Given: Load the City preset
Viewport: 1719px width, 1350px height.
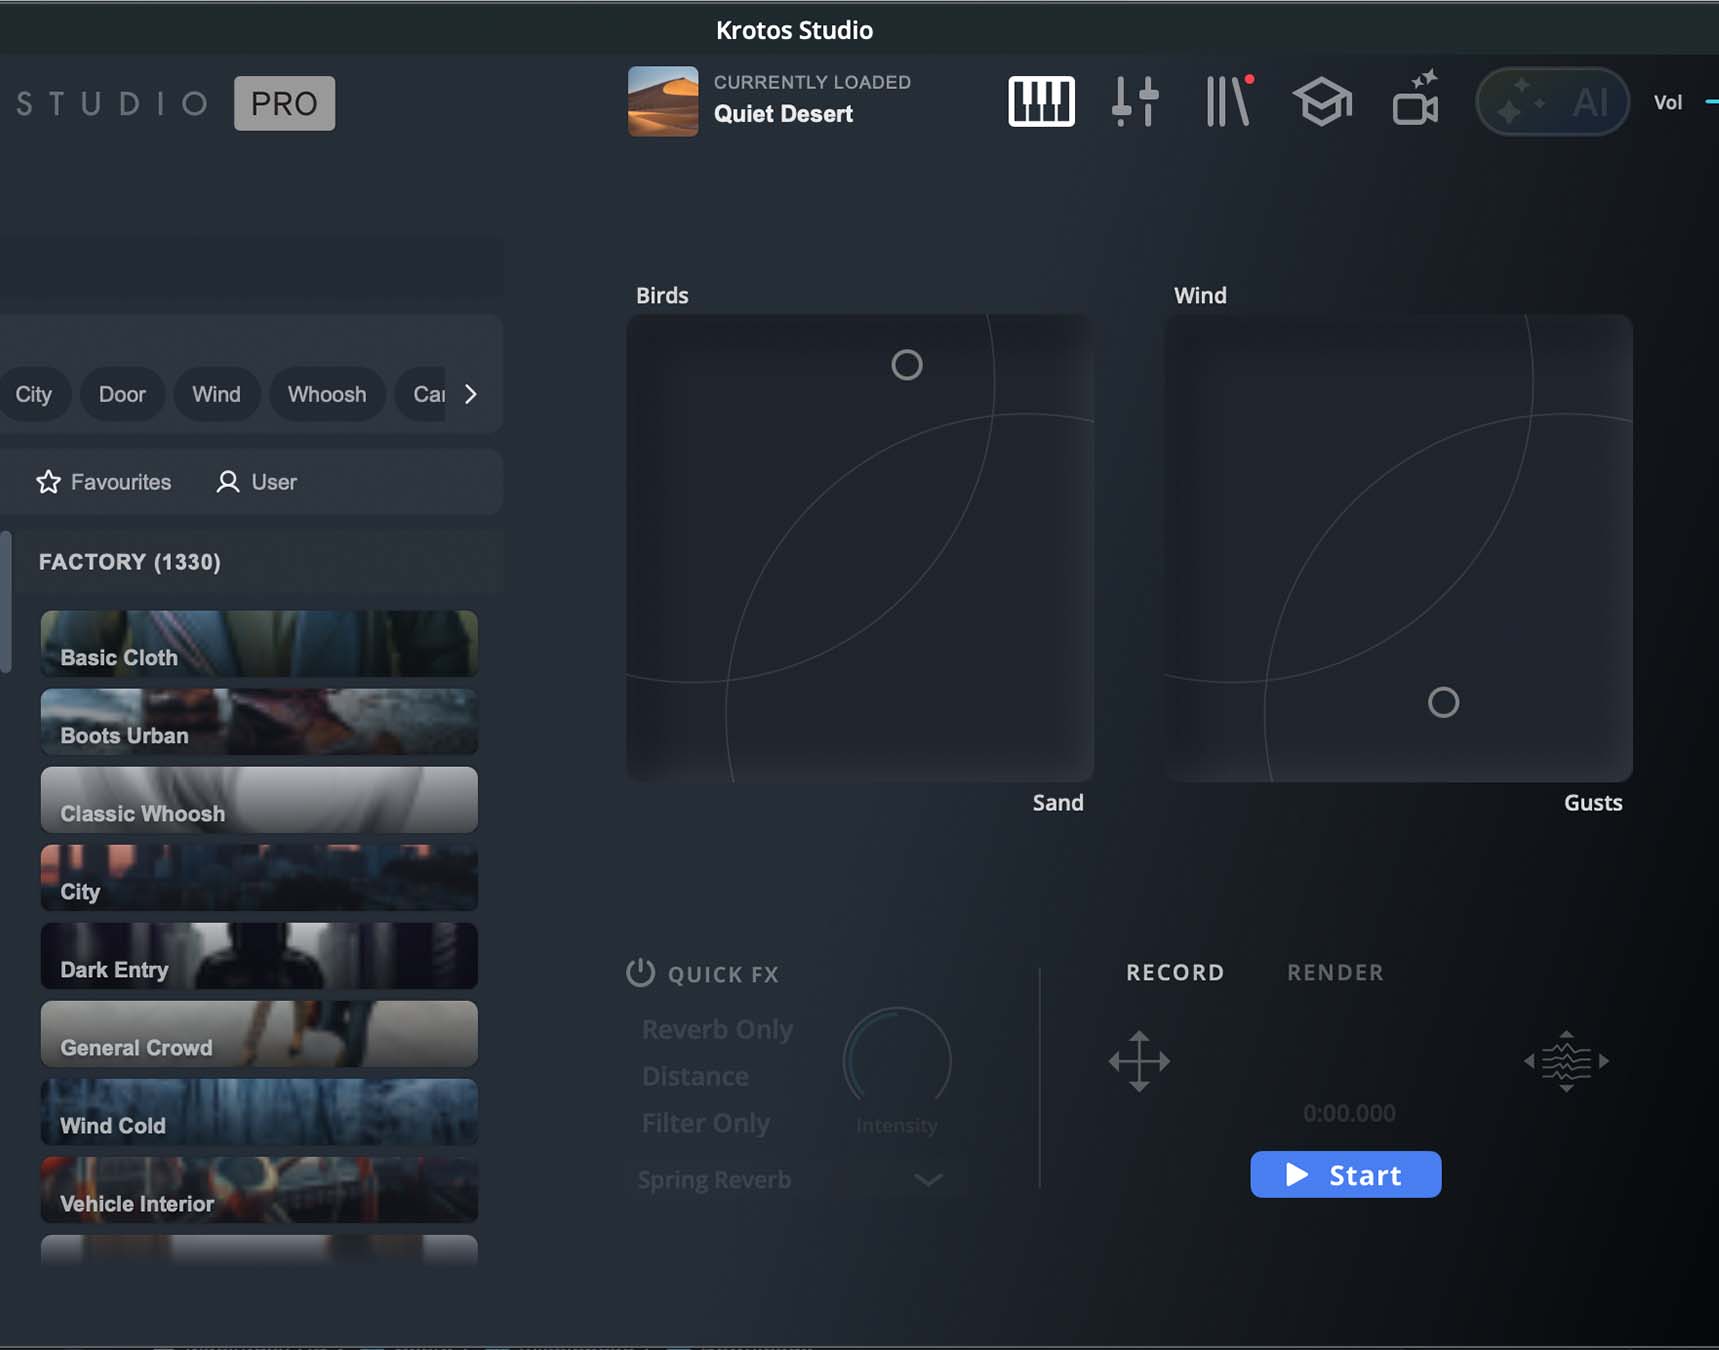Looking at the screenshot, I should point(259,878).
